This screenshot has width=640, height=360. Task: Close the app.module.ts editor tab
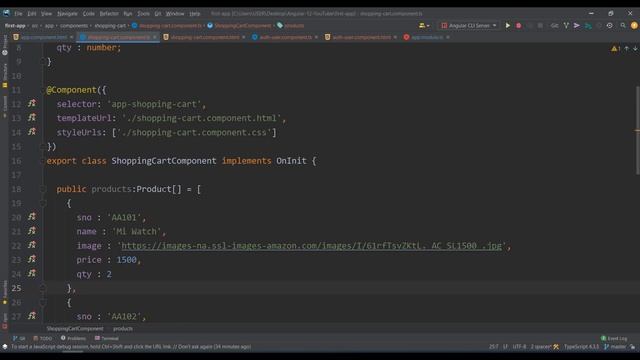(448, 37)
